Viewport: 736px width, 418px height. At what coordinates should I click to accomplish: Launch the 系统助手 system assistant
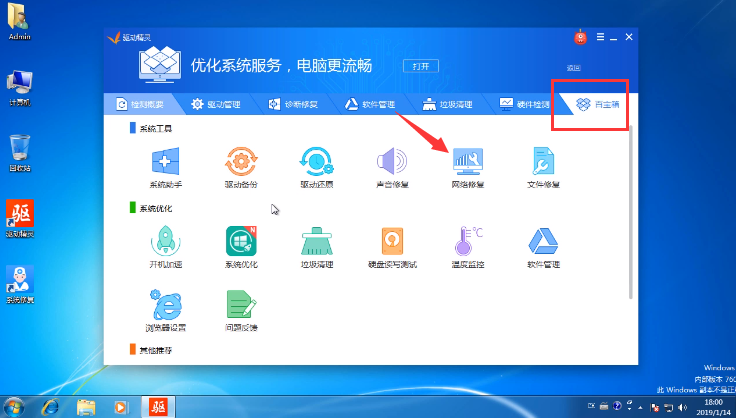click(x=166, y=162)
